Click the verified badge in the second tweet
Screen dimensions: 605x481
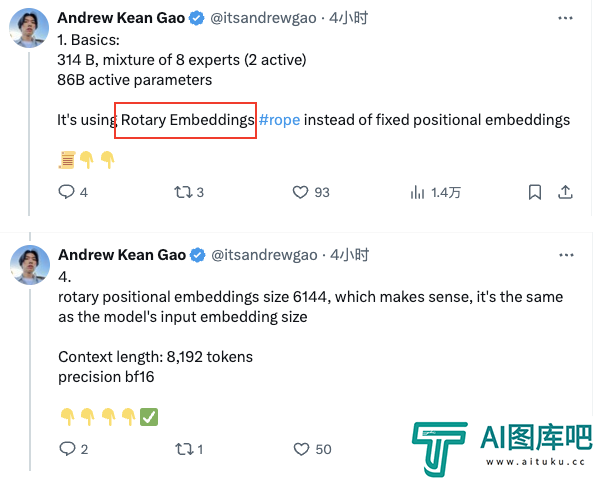198,255
